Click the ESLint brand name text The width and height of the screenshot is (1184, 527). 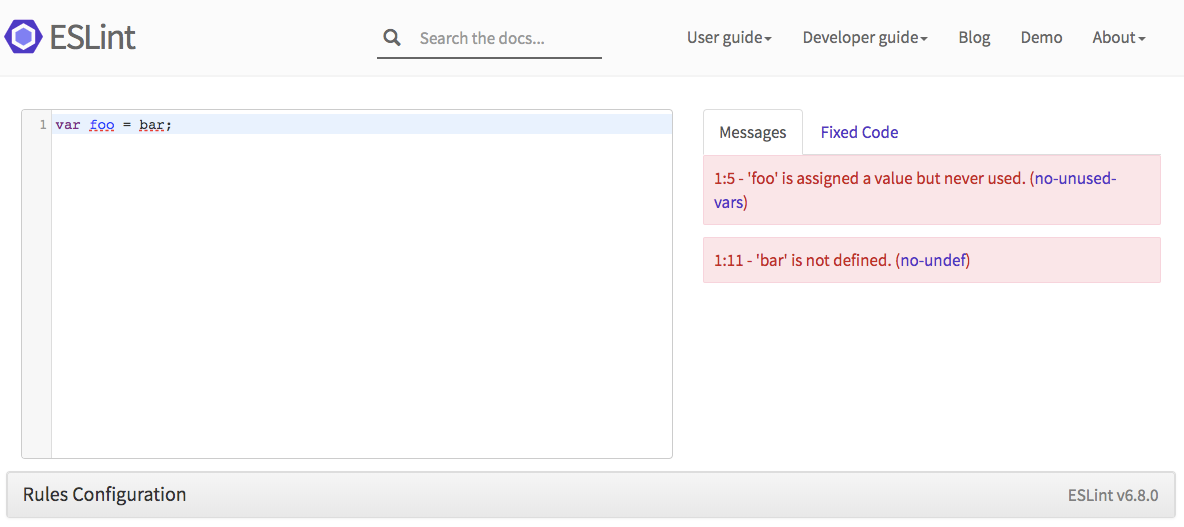click(92, 37)
